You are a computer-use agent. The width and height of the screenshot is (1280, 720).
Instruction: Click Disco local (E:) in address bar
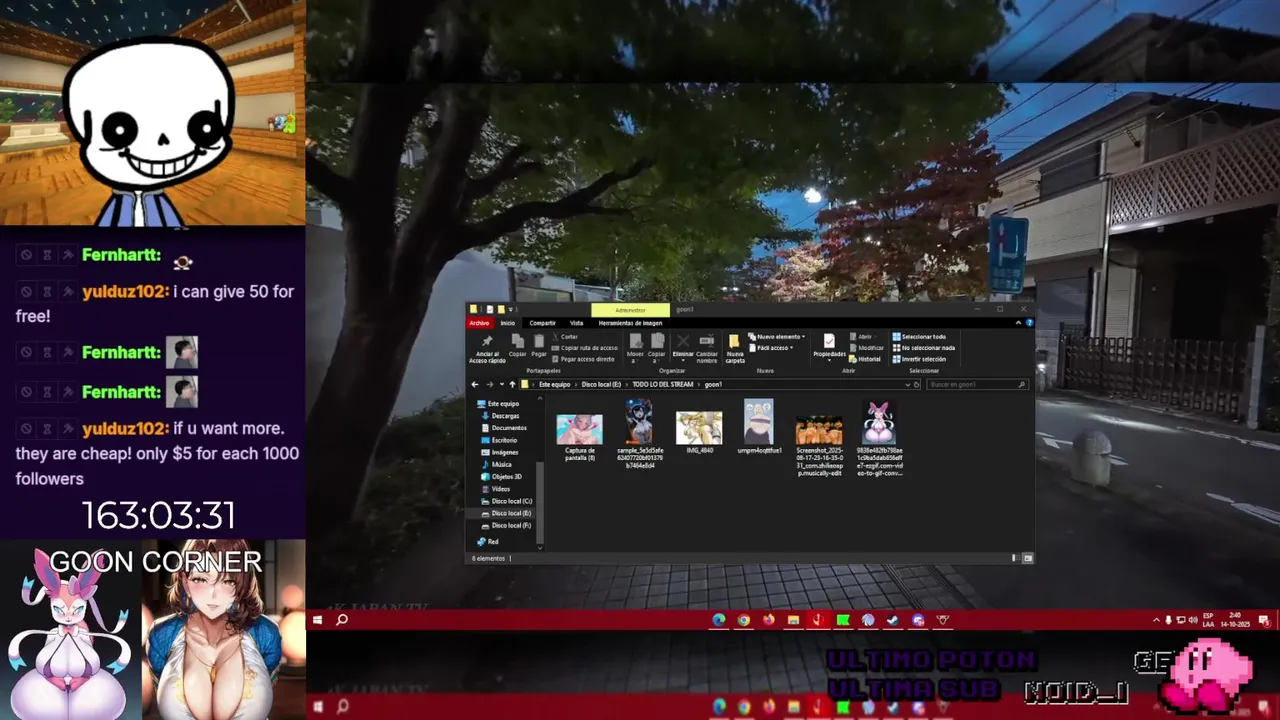(601, 385)
